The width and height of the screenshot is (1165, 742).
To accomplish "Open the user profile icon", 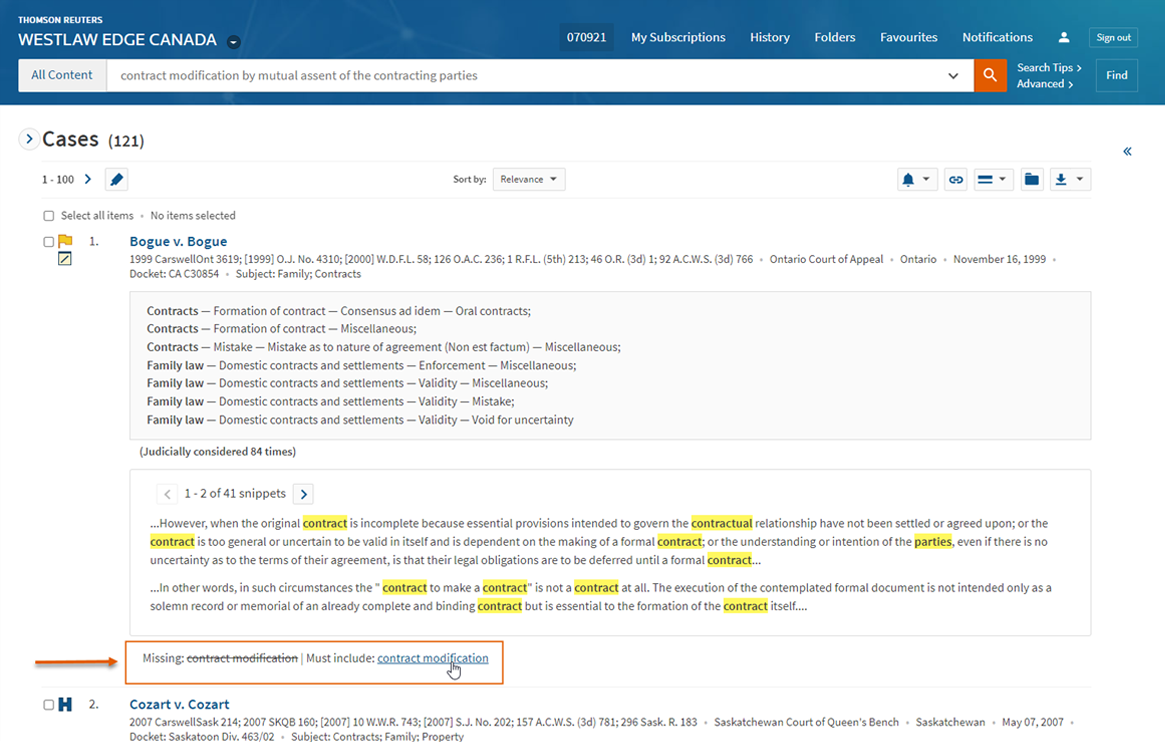I will (x=1064, y=37).
